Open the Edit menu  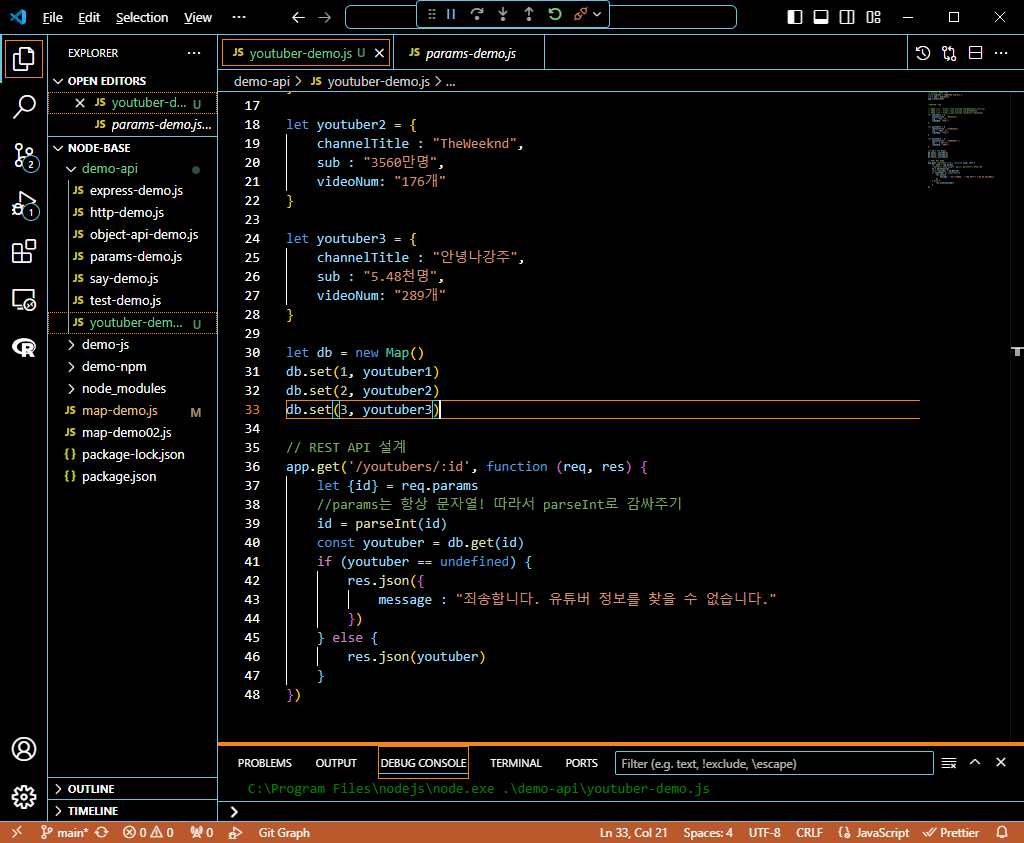coord(89,18)
